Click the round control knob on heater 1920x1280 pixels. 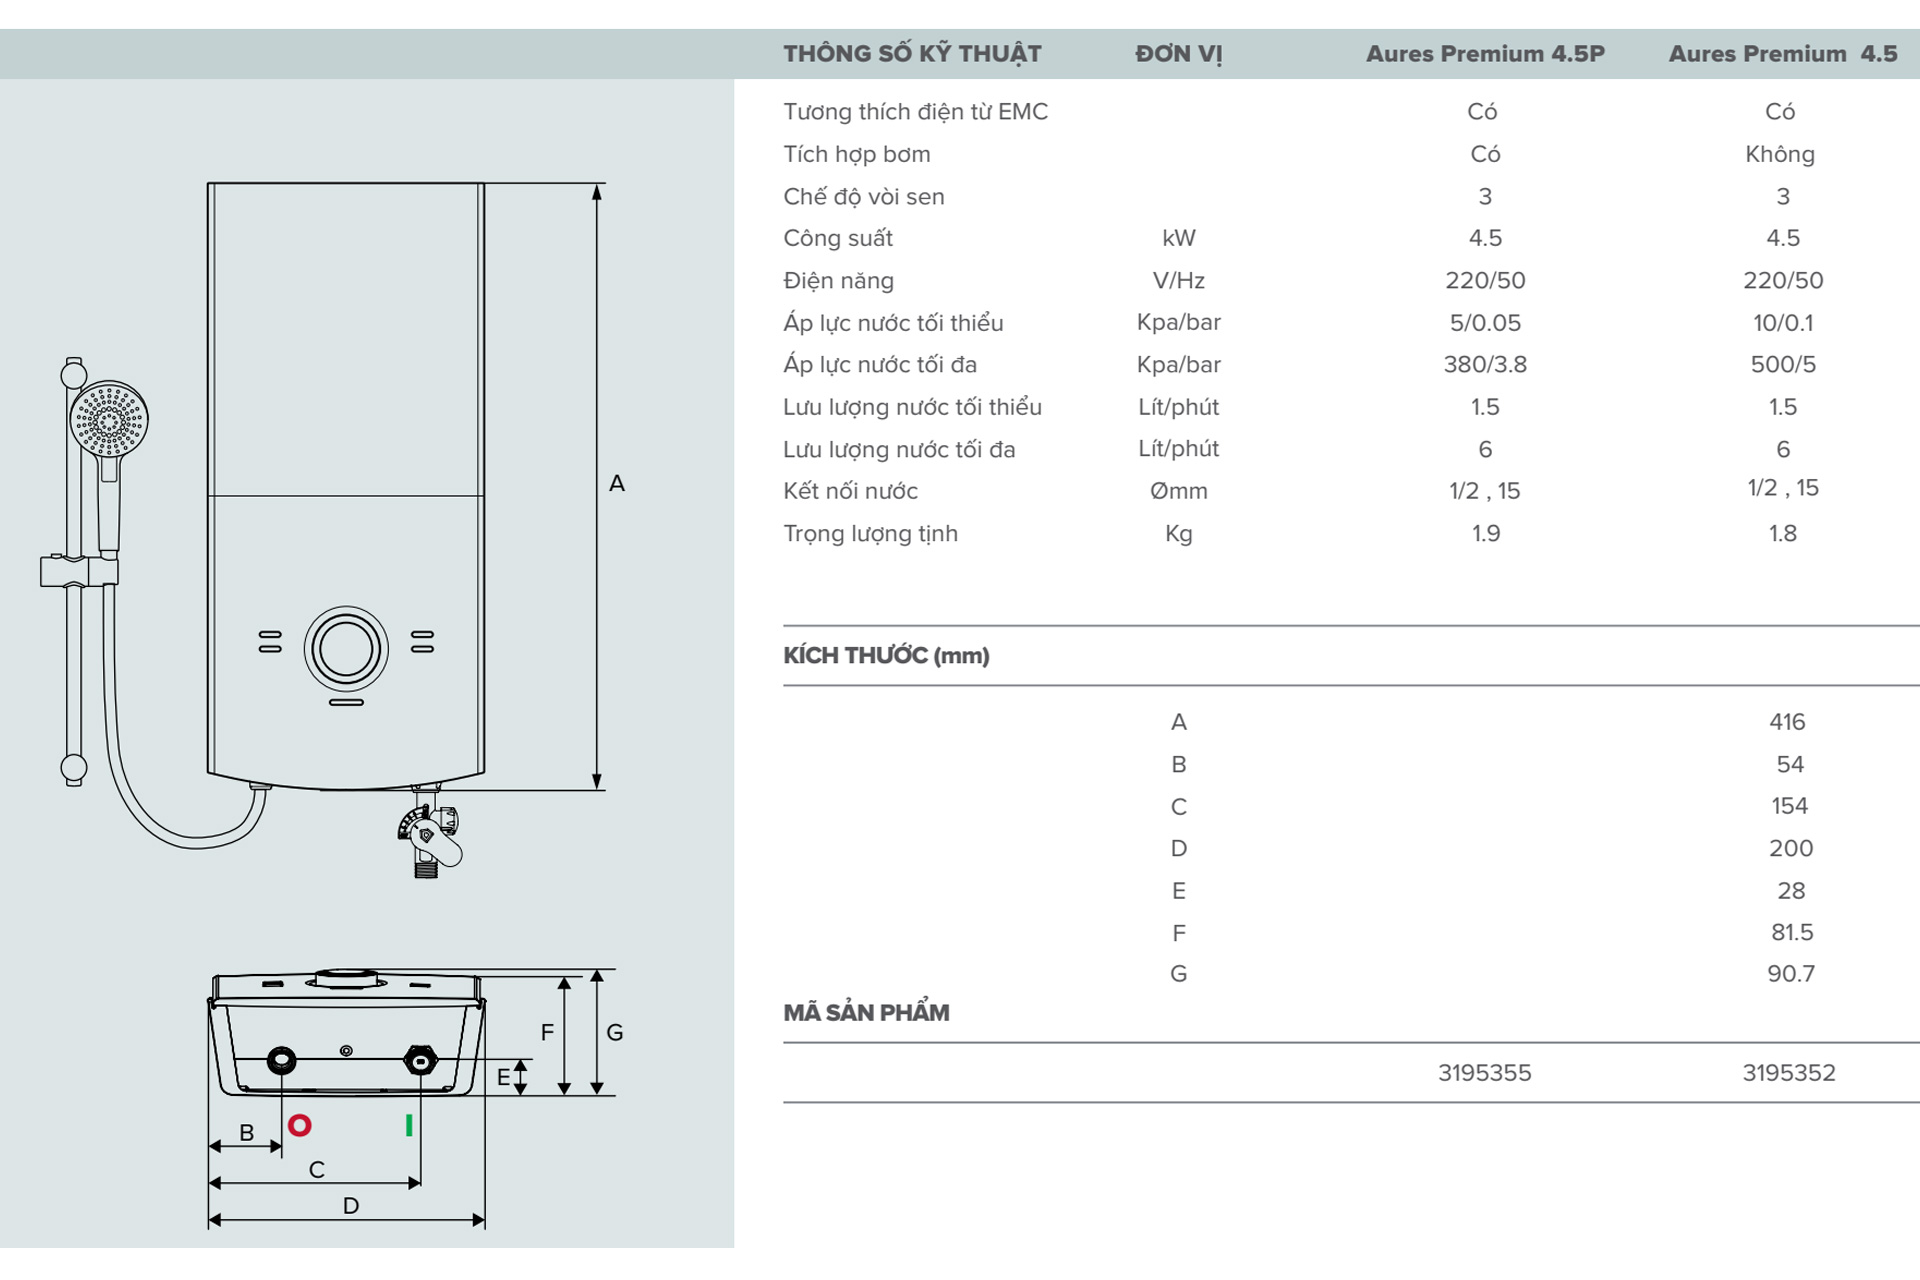[x=346, y=649]
